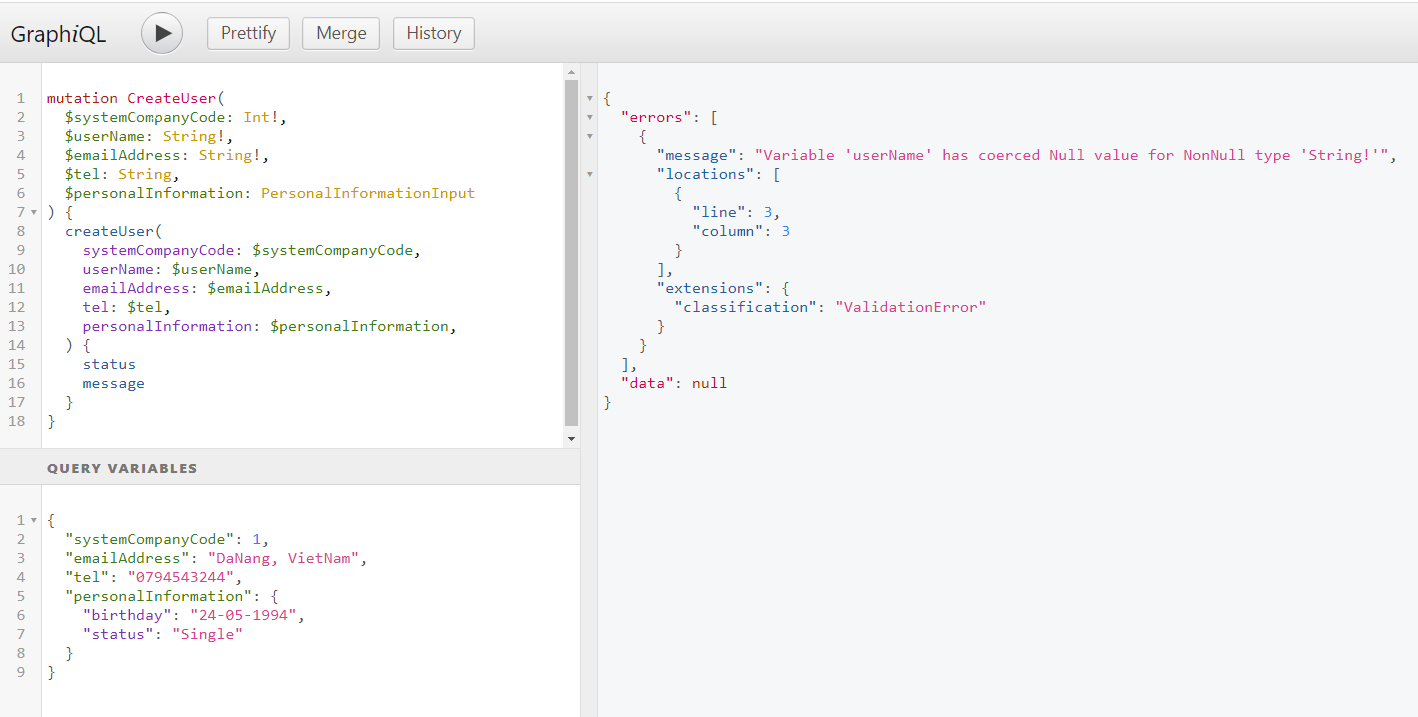
Task: Click the Query Variables panel header
Action: (x=122, y=468)
